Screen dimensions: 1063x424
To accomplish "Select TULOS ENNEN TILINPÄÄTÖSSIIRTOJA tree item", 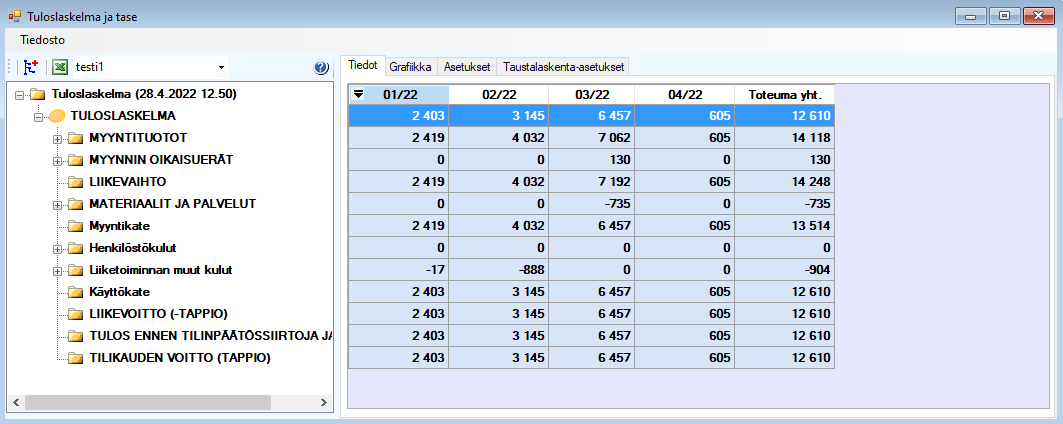I will coord(210,336).
